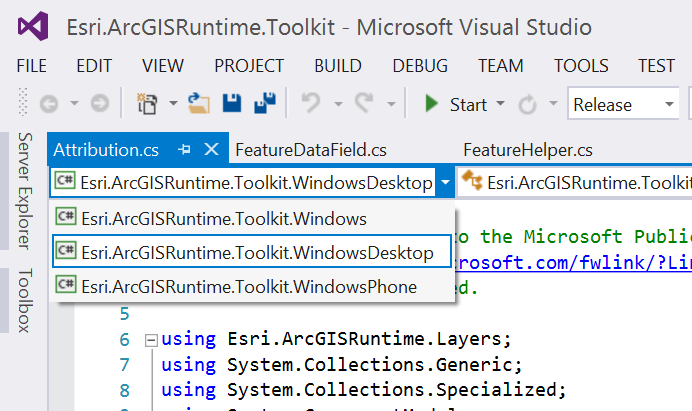The height and width of the screenshot is (411, 692).
Task: Select Esri.ArcGISRuntime.Toolkit.WindowsPhone from the list
Action: pos(252,286)
